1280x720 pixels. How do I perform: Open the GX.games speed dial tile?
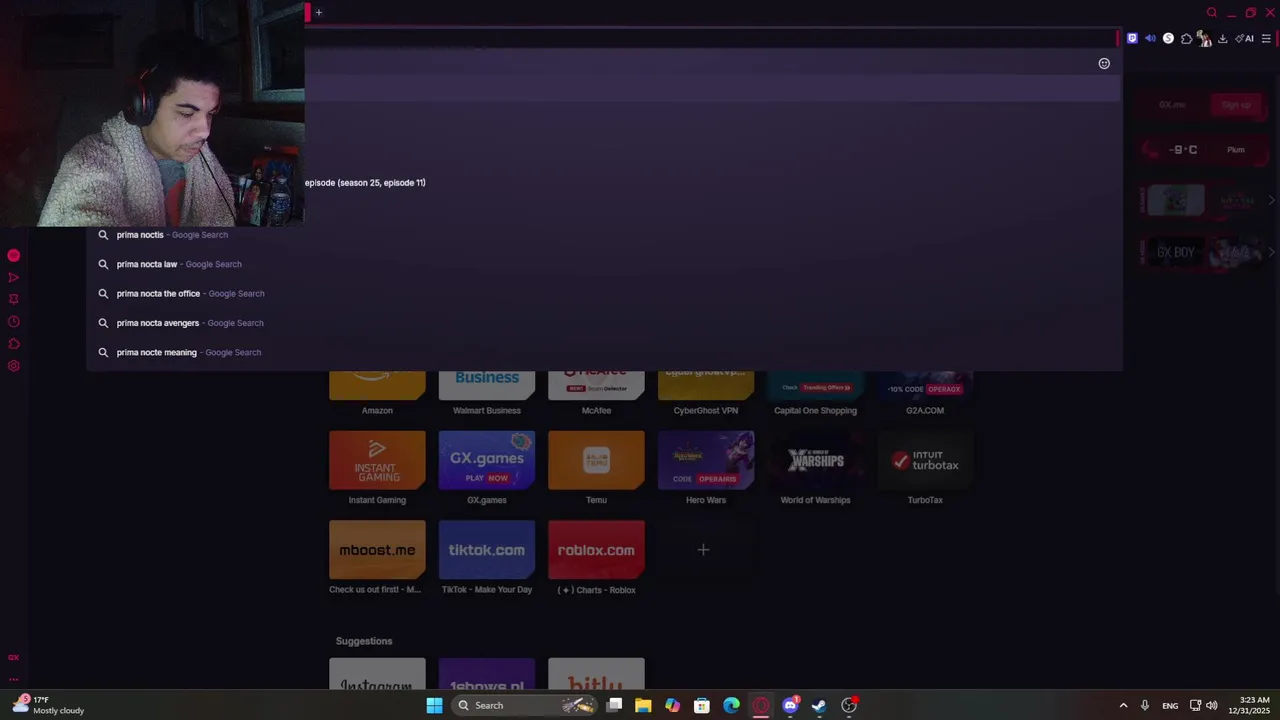pos(487,460)
